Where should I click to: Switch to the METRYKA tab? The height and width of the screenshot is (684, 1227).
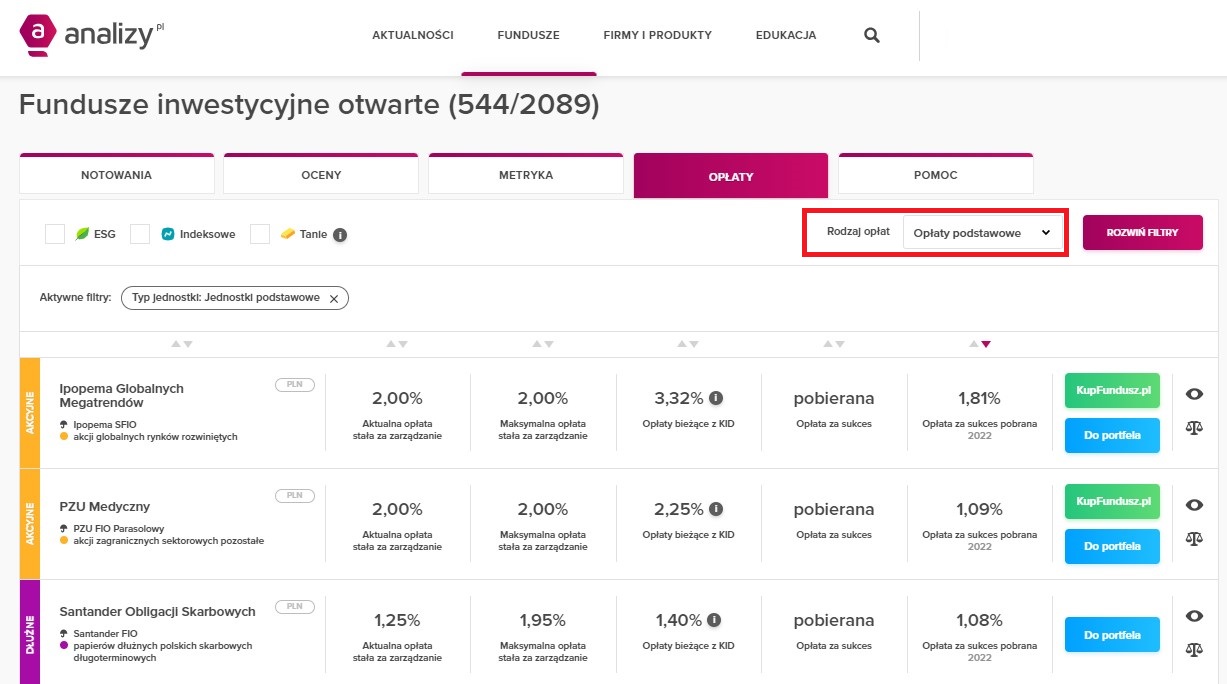[526, 175]
